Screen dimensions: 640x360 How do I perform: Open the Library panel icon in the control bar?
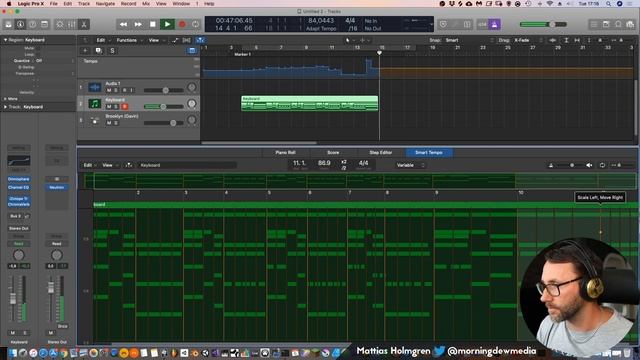point(8,24)
